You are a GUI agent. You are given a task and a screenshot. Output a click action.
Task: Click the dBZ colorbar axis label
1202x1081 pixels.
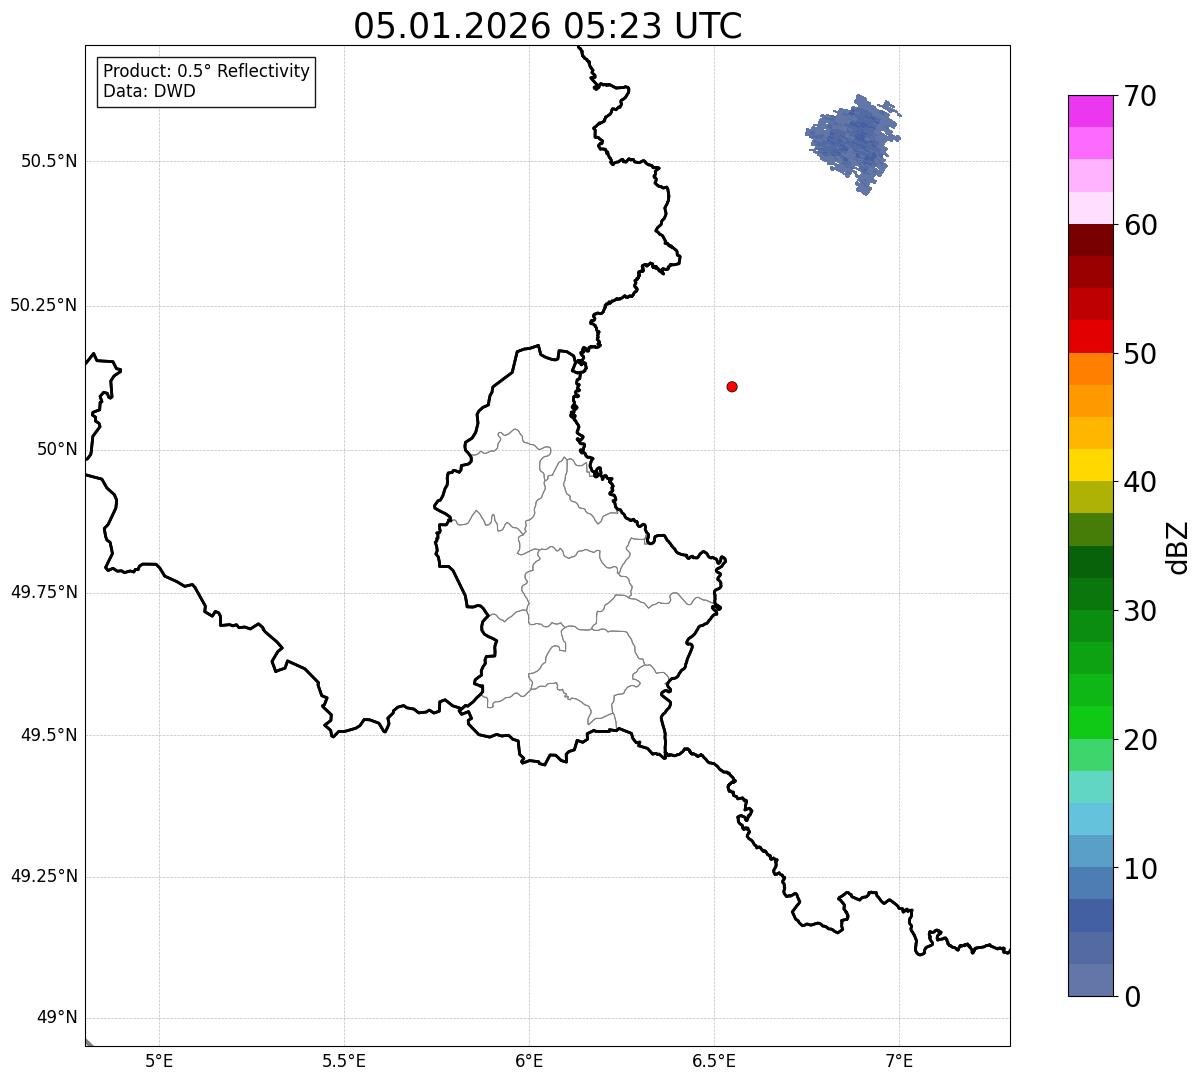(1178, 546)
